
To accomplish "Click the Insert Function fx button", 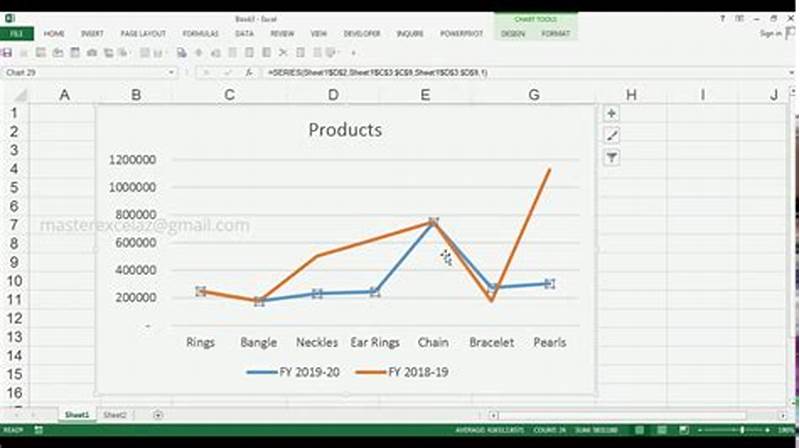I will click(249, 73).
